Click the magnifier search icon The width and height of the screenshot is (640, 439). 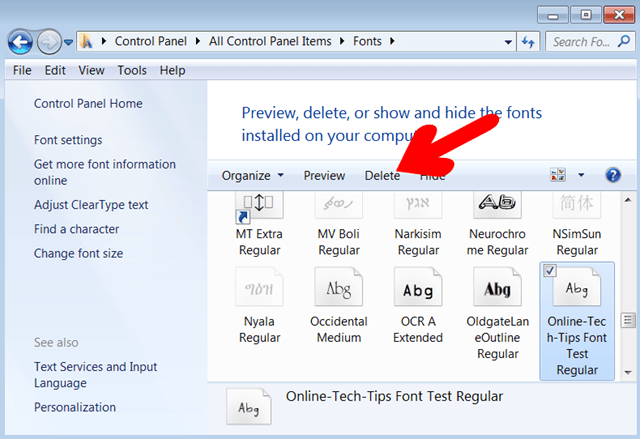(624, 41)
